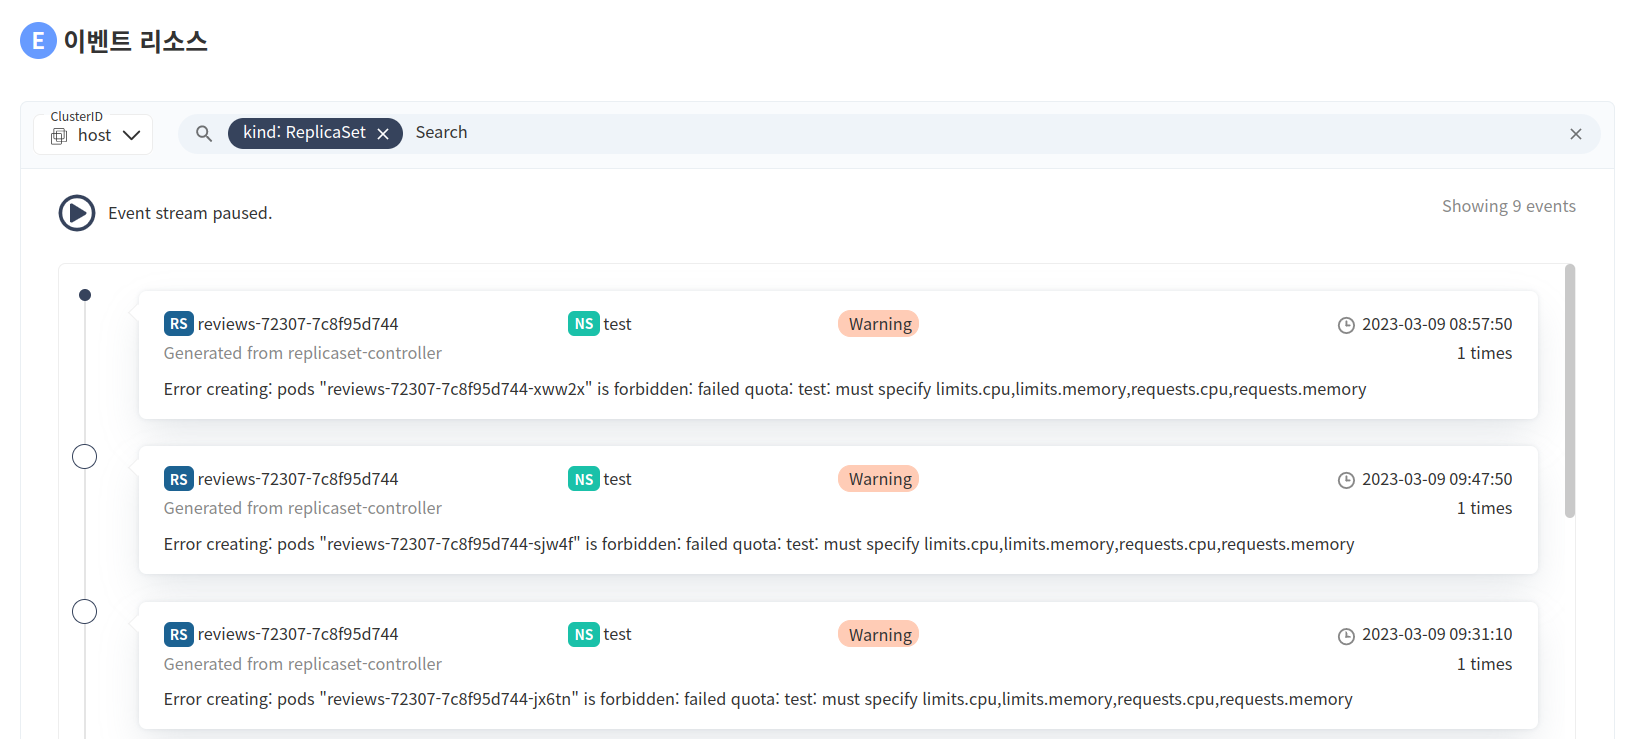Image resolution: width=1652 pixels, height=739 pixels.
Task: Resume the event stream with play button
Action: 77,213
